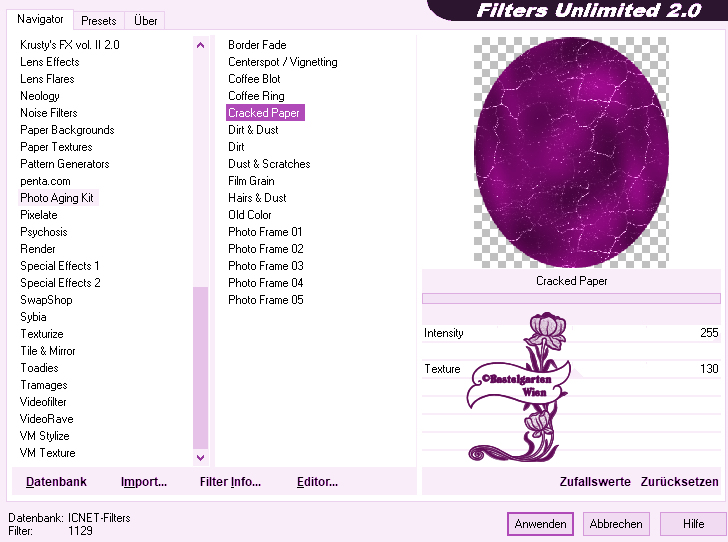Click the category list scroll down arrow
The height and width of the screenshot is (542, 728).
pos(201,457)
